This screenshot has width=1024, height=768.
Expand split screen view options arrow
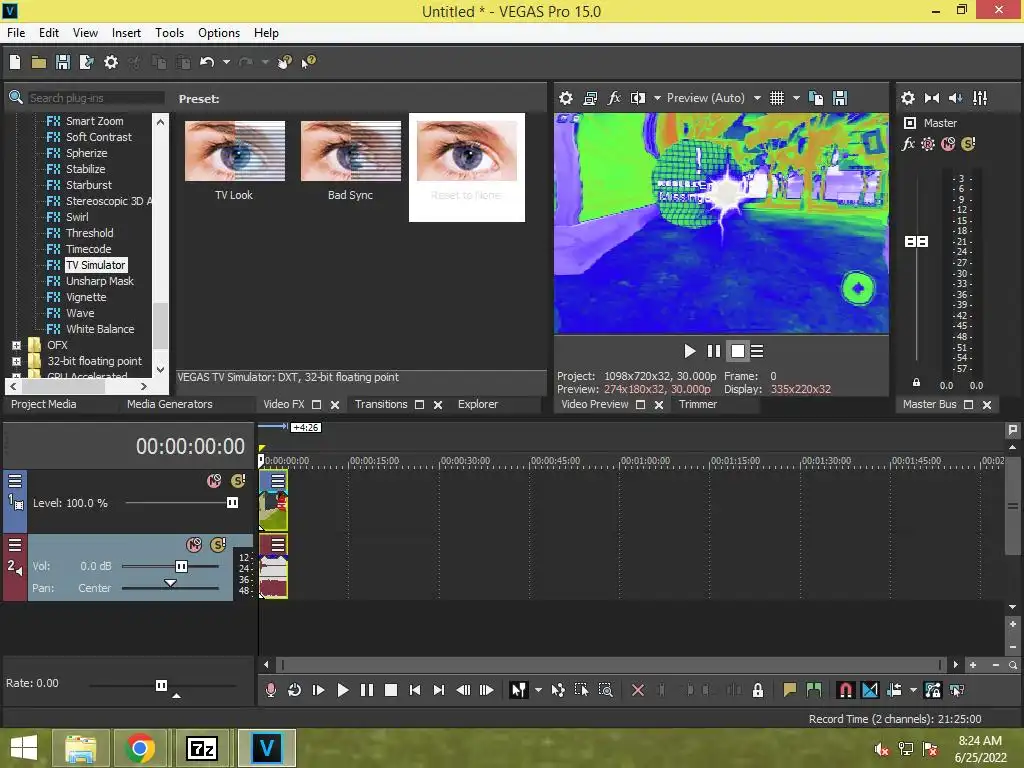tap(657, 98)
